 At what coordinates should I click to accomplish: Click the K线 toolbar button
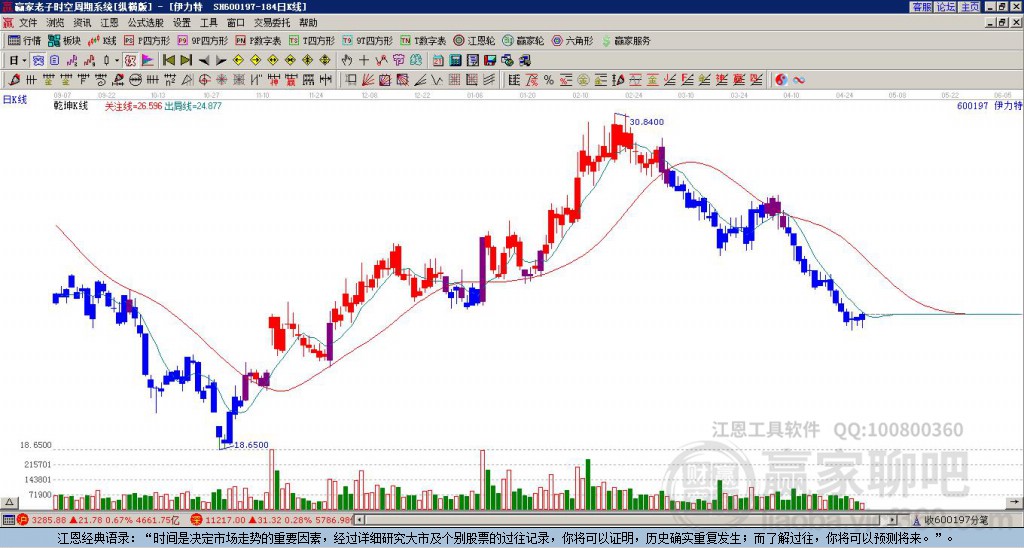click(x=103, y=40)
